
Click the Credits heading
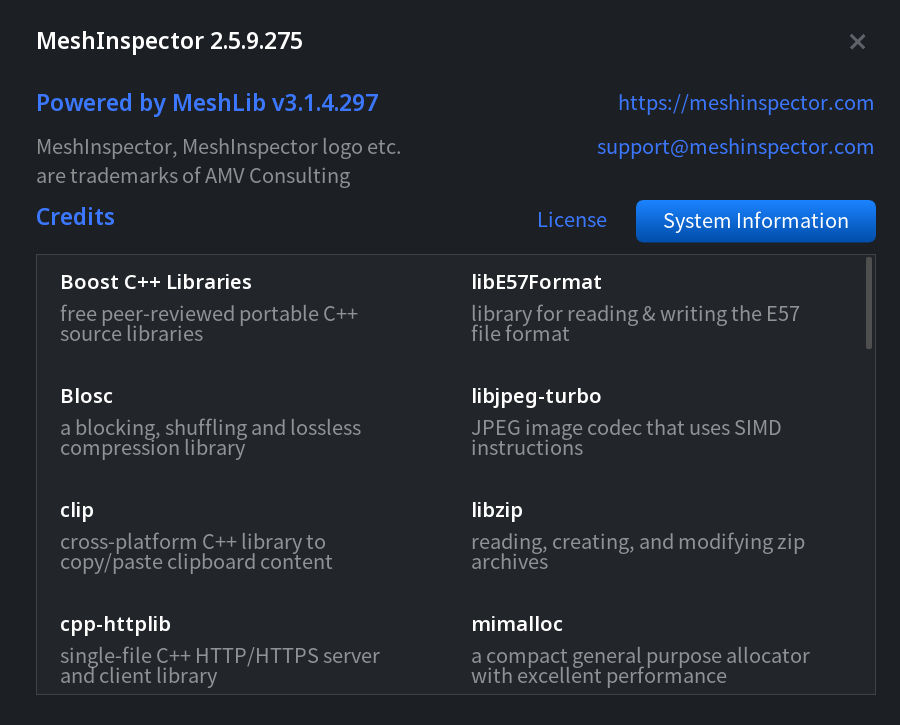click(x=75, y=217)
